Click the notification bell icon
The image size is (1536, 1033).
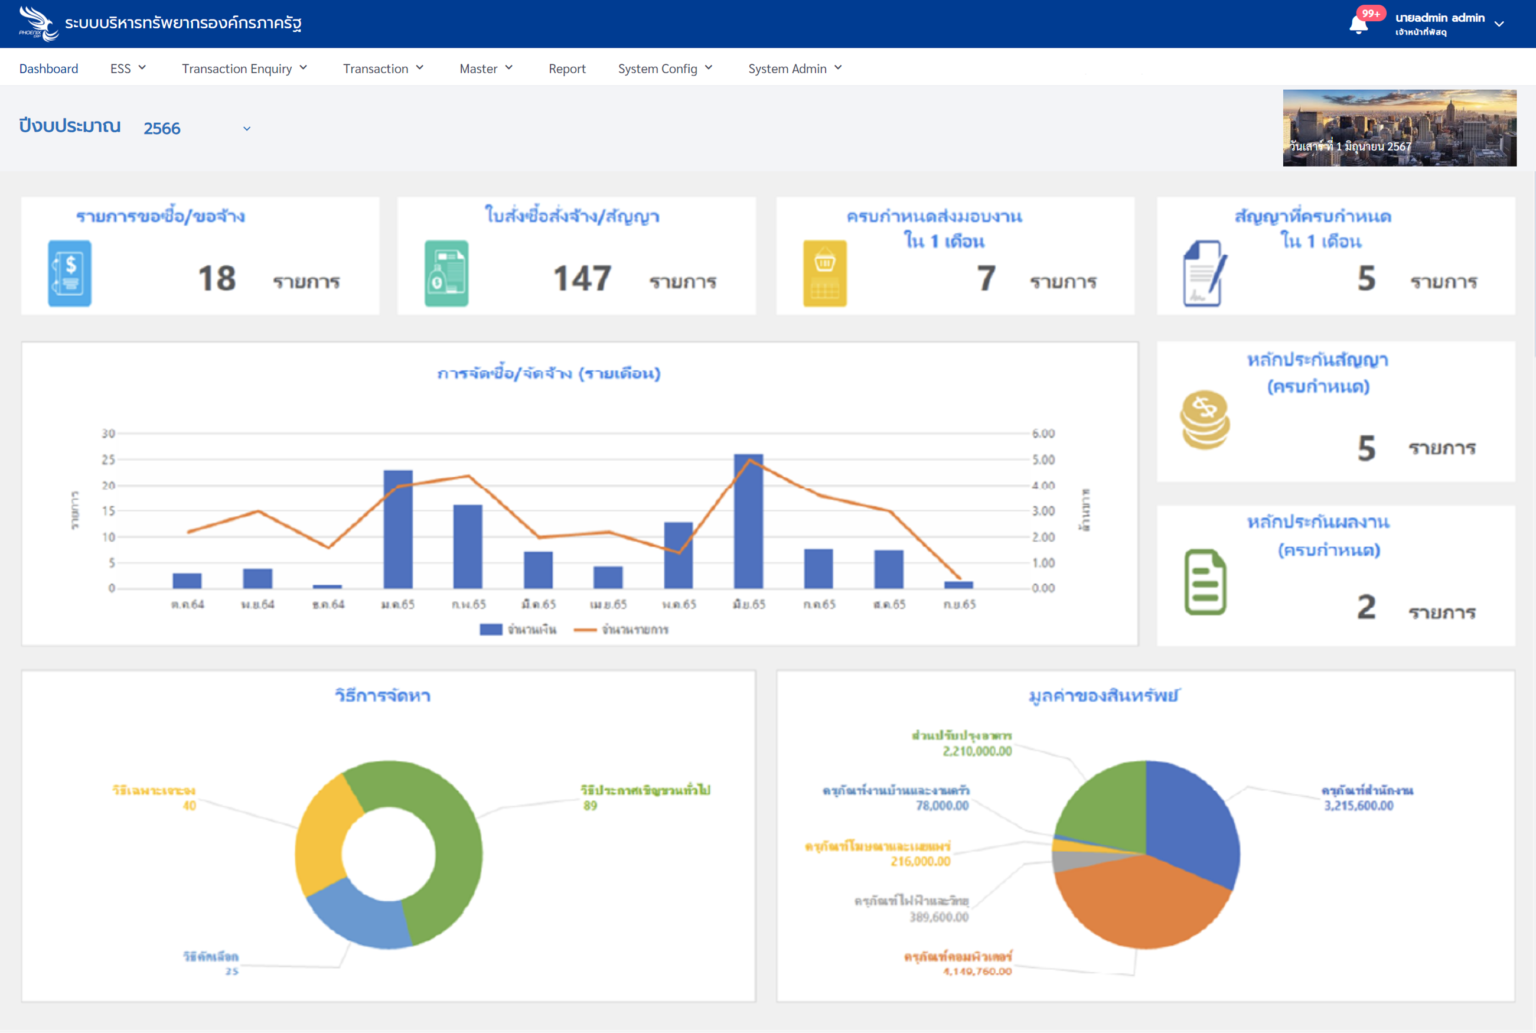1358,24
